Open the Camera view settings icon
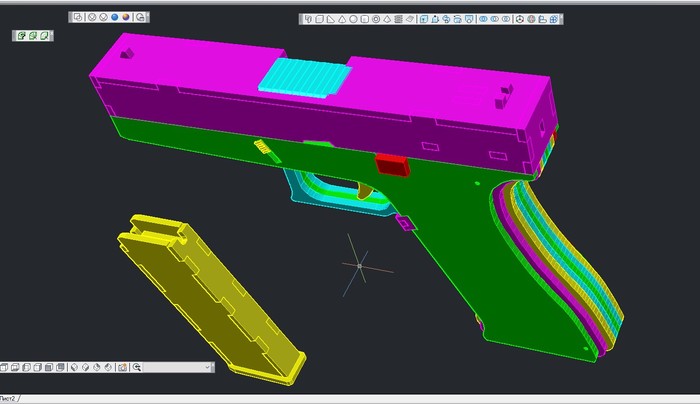 pyautogui.click(x=122, y=367)
